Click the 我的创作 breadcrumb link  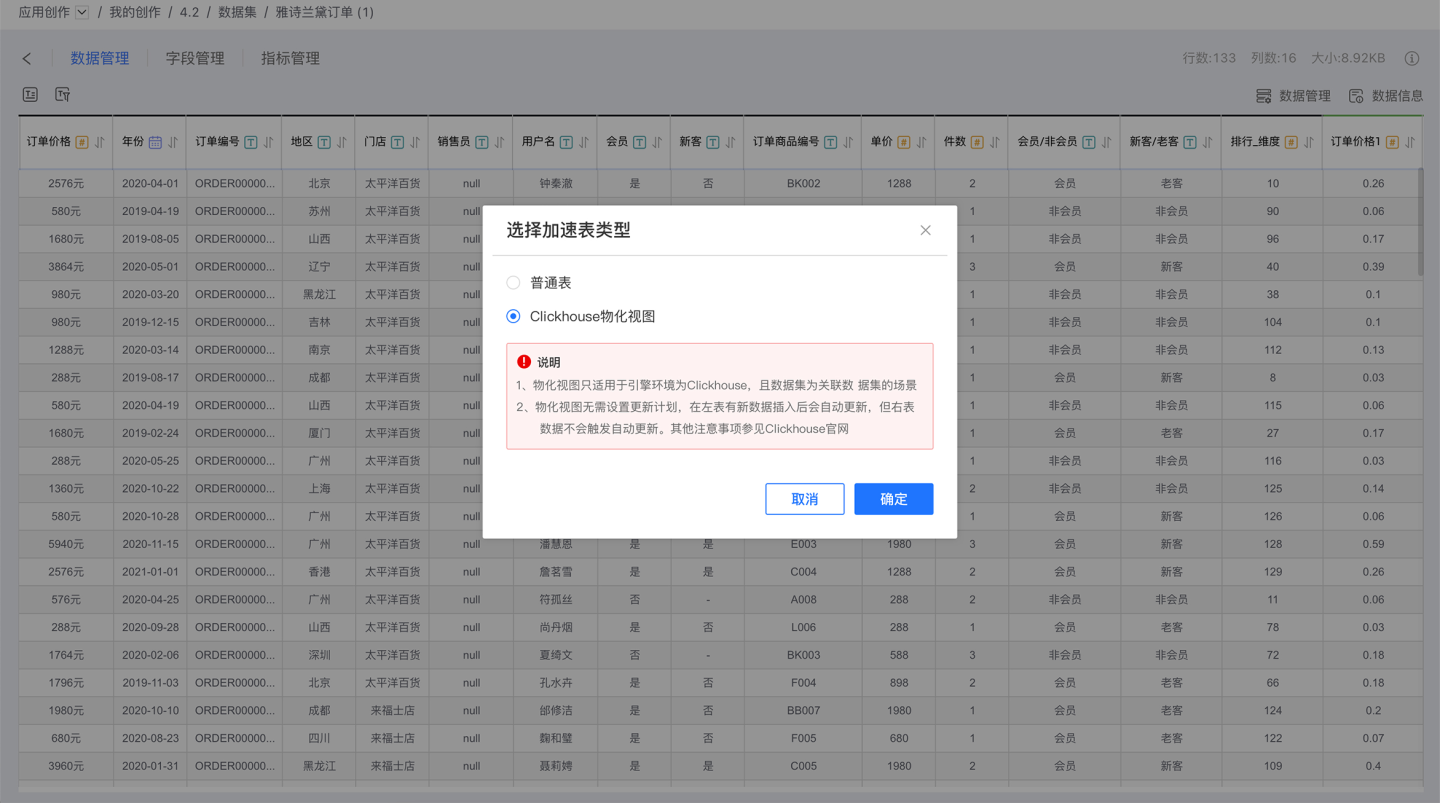click(x=135, y=13)
